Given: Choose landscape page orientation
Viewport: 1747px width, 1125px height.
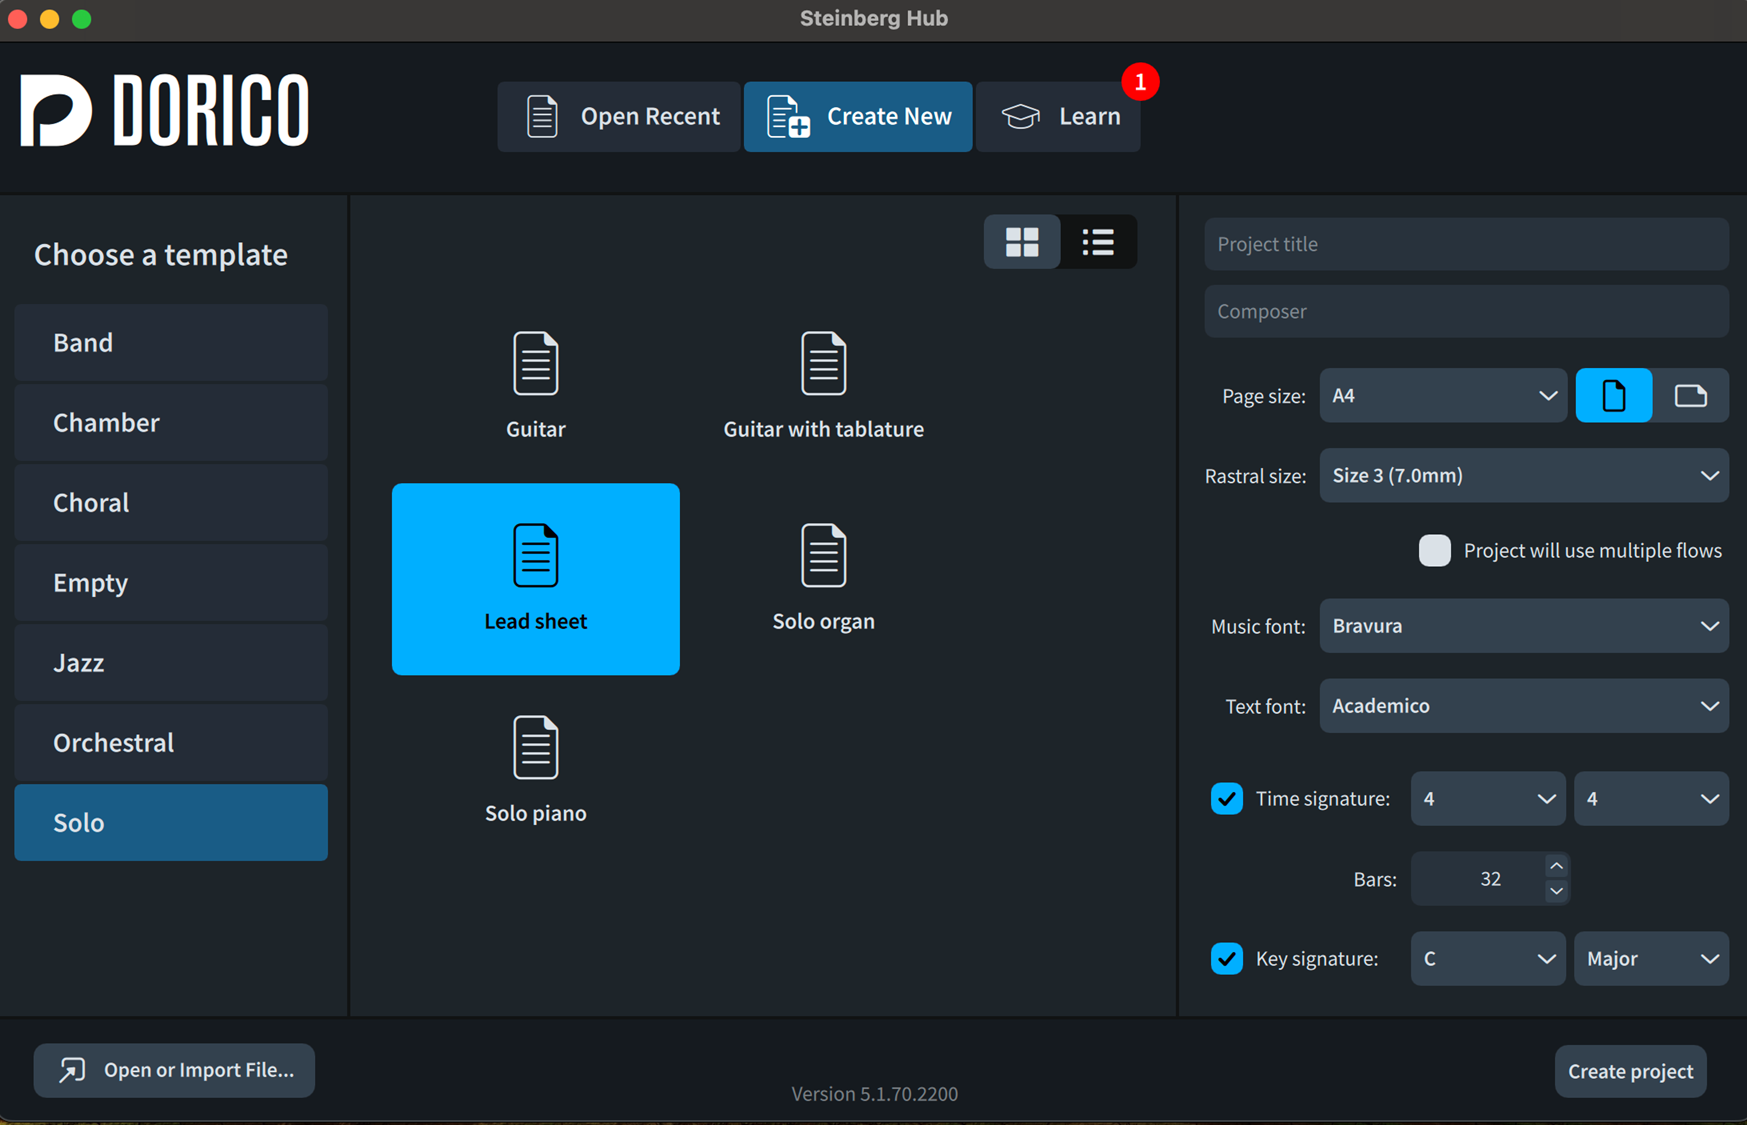Looking at the screenshot, I should pyautogui.click(x=1690, y=396).
